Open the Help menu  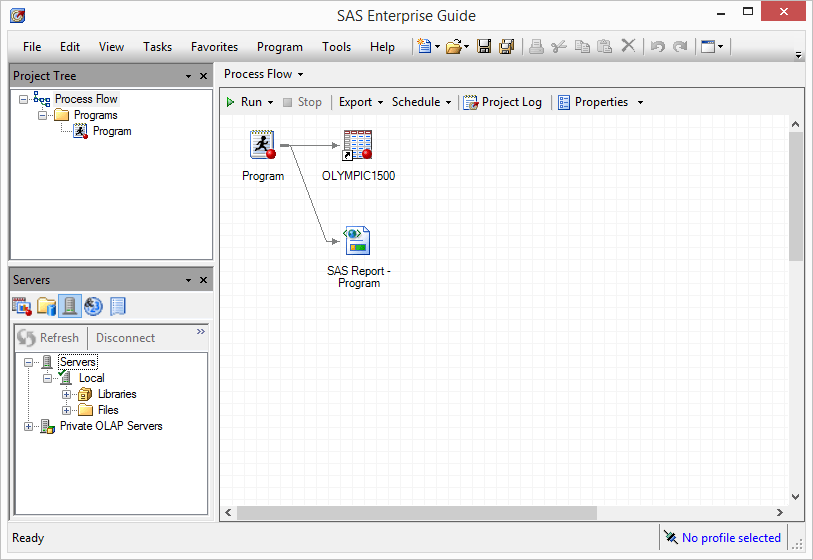click(x=382, y=47)
